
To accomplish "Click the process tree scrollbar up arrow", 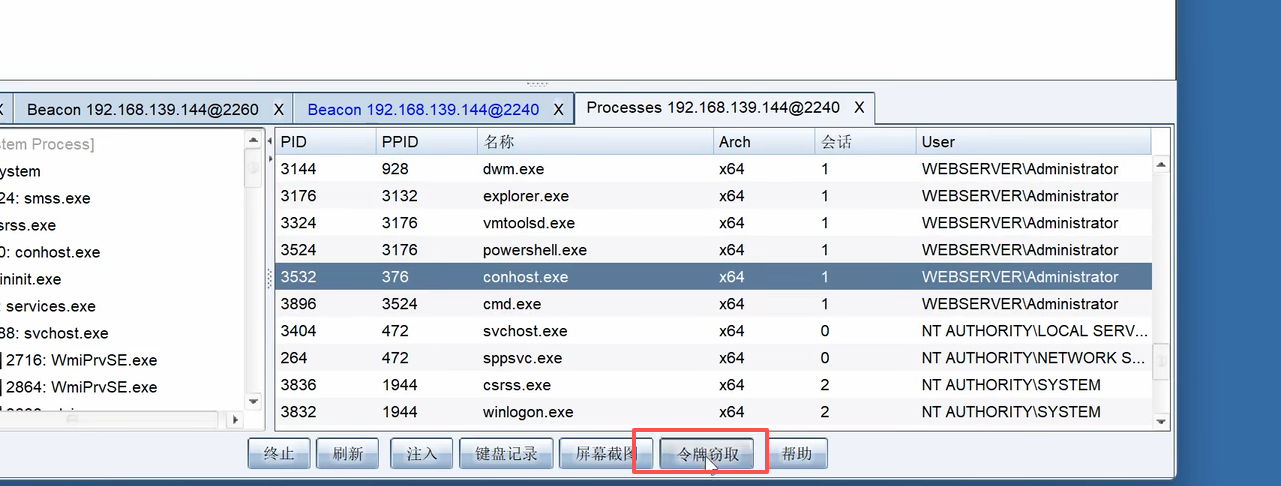I will tap(253, 140).
